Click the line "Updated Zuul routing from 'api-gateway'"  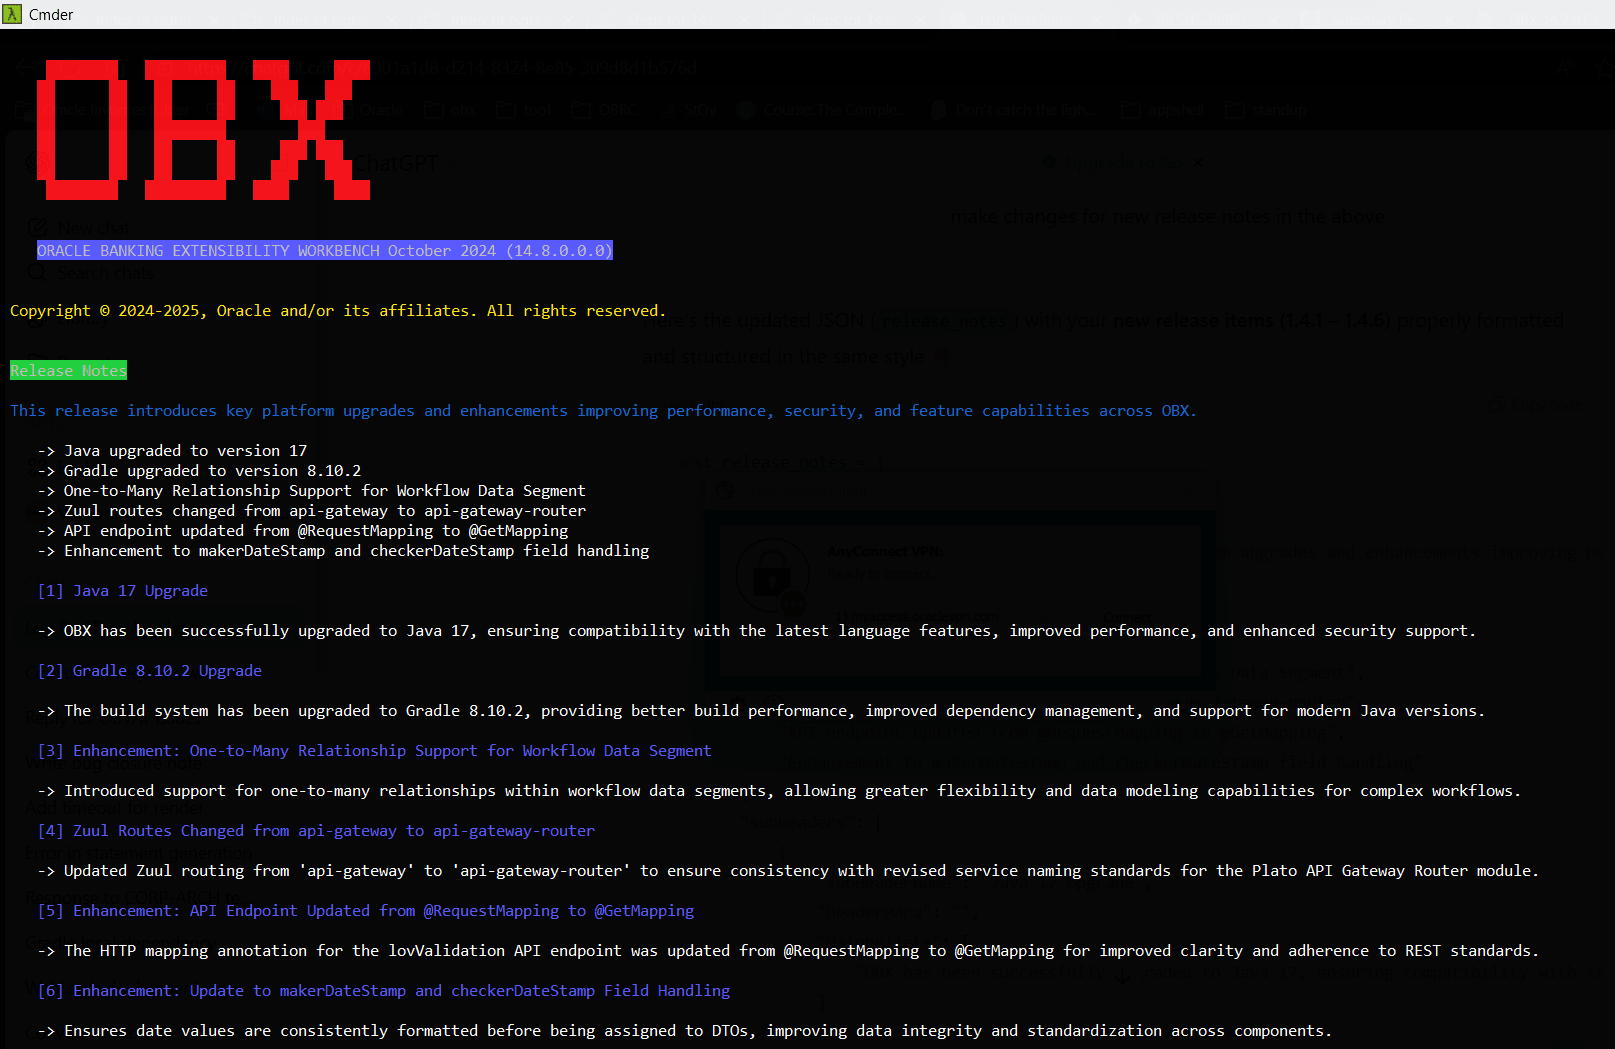coord(788,871)
